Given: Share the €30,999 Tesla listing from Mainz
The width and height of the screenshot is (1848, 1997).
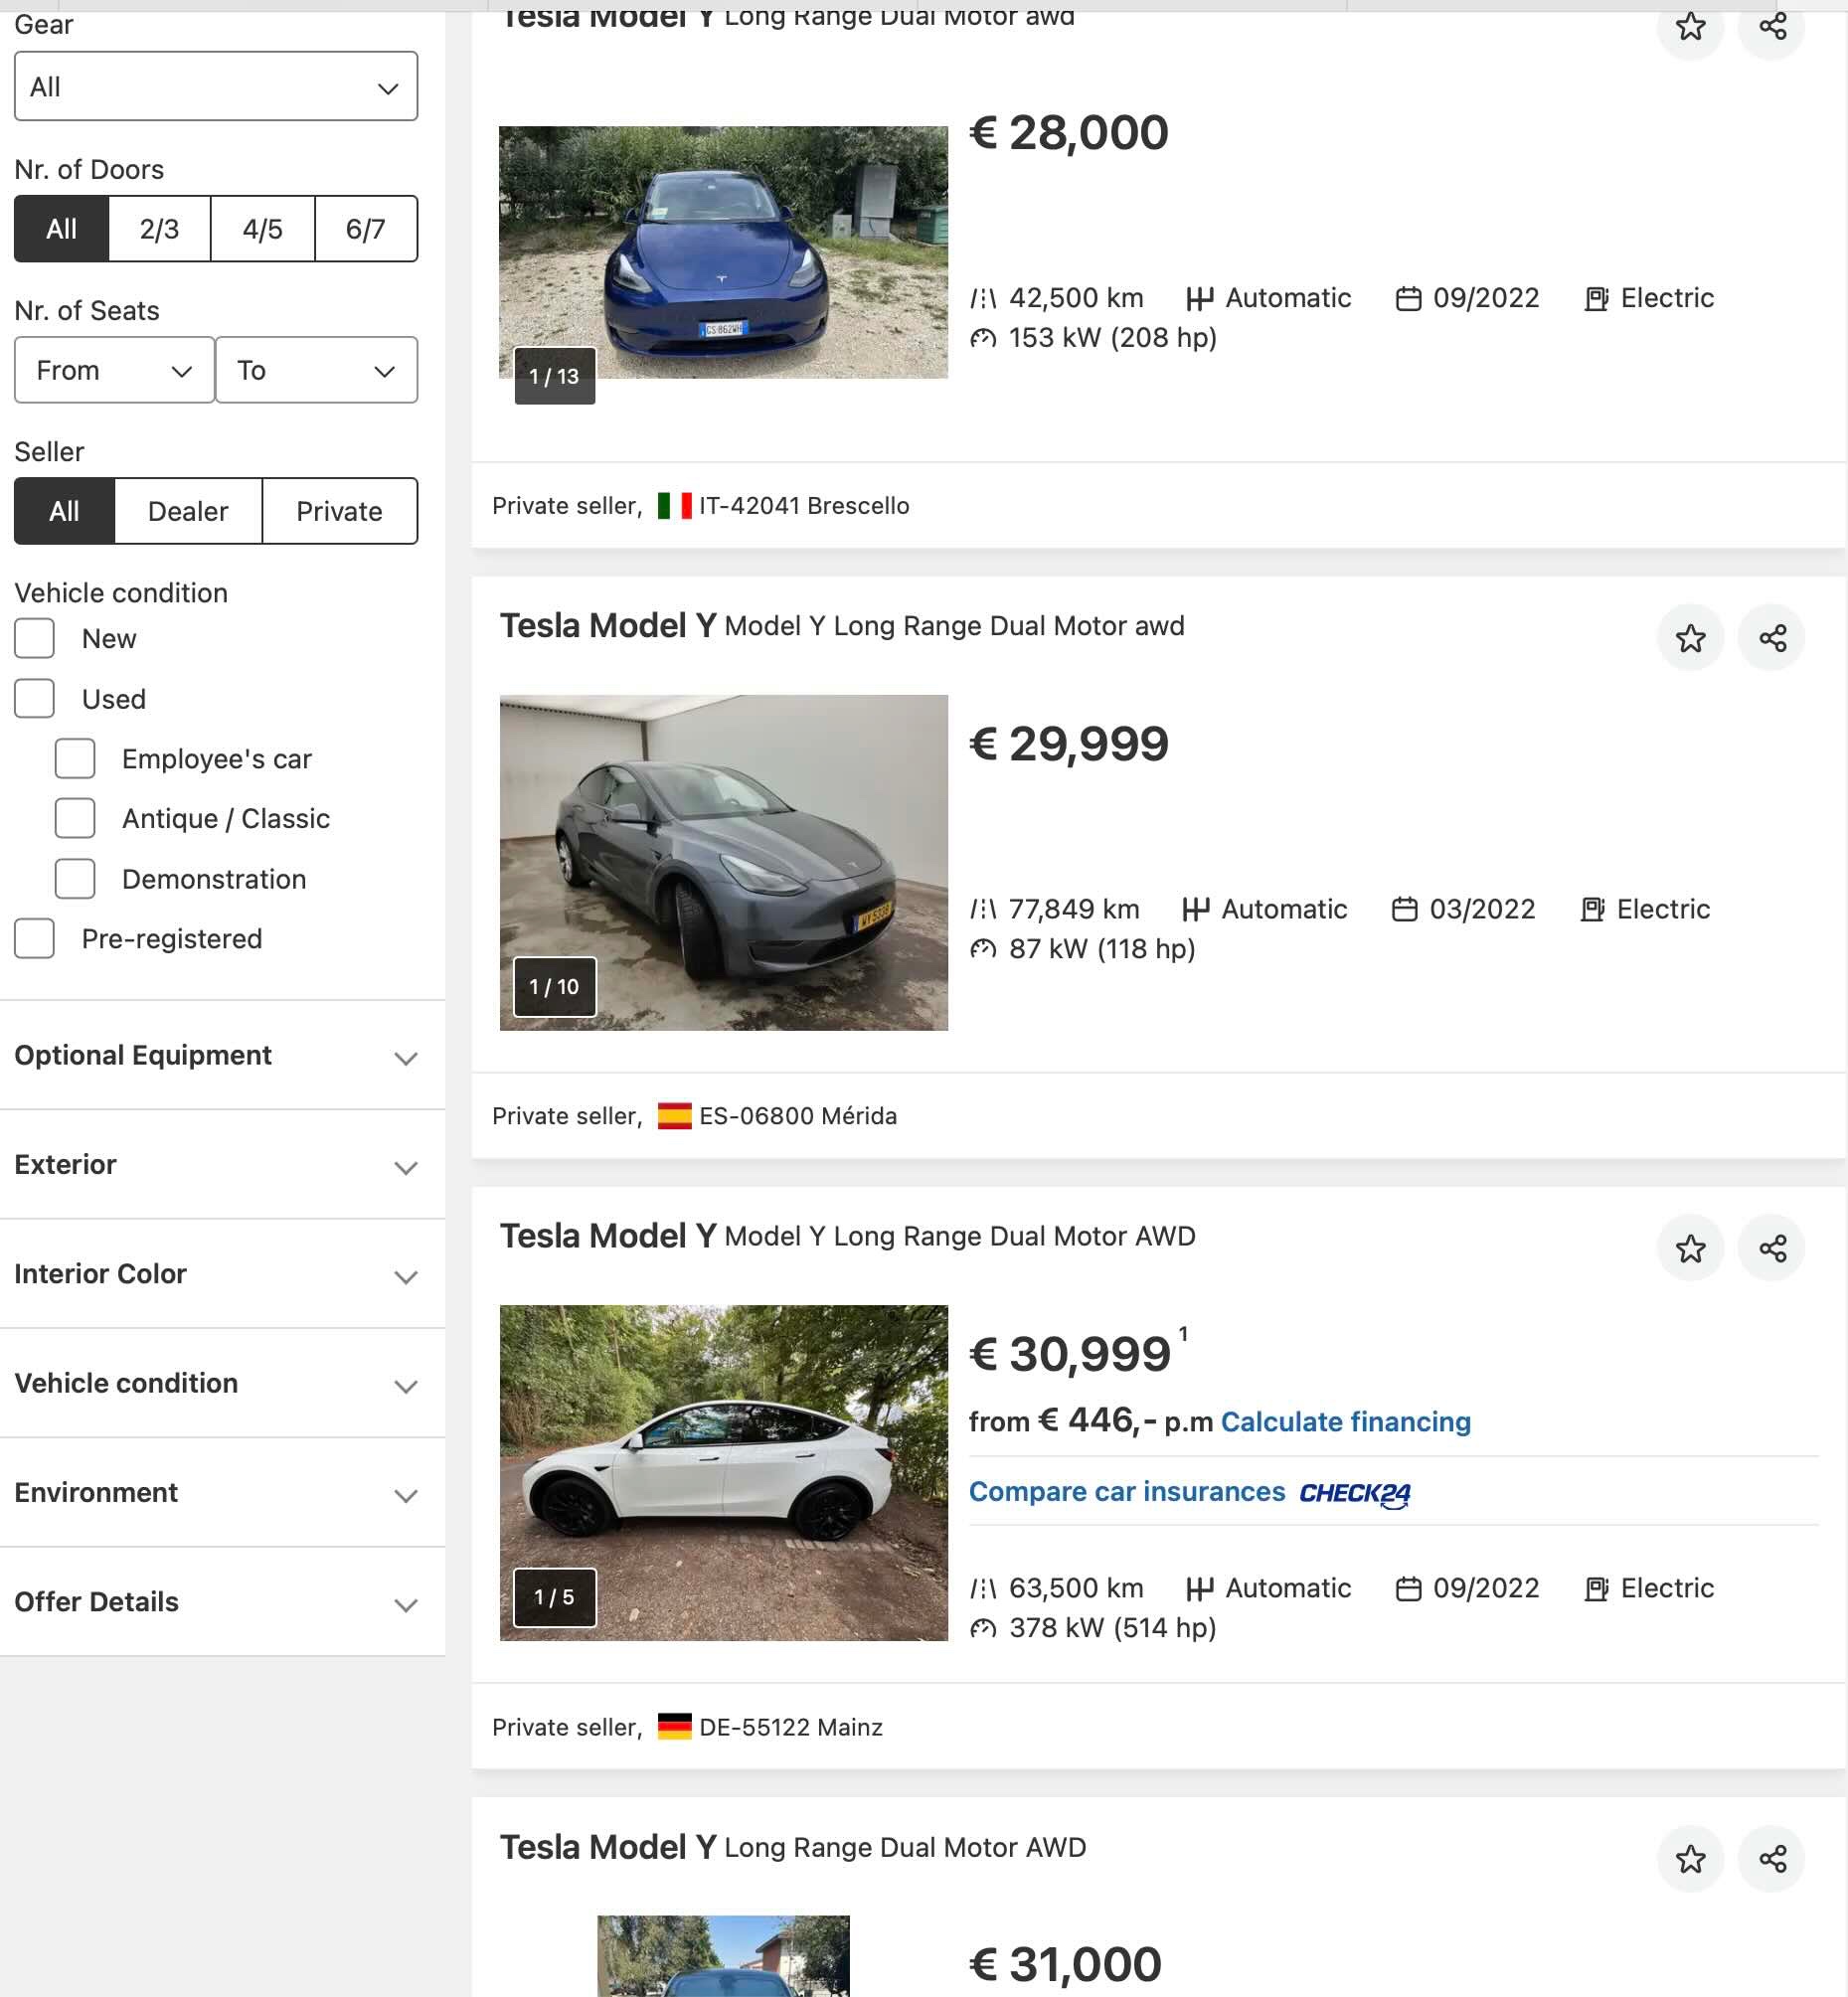Looking at the screenshot, I should pyautogui.click(x=1771, y=1248).
